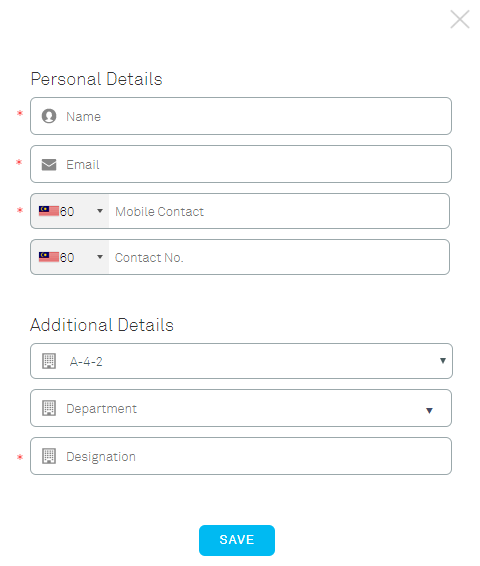Click the building icon beside Department
Viewport: 480px width, 566px height.
click(49, 408)
